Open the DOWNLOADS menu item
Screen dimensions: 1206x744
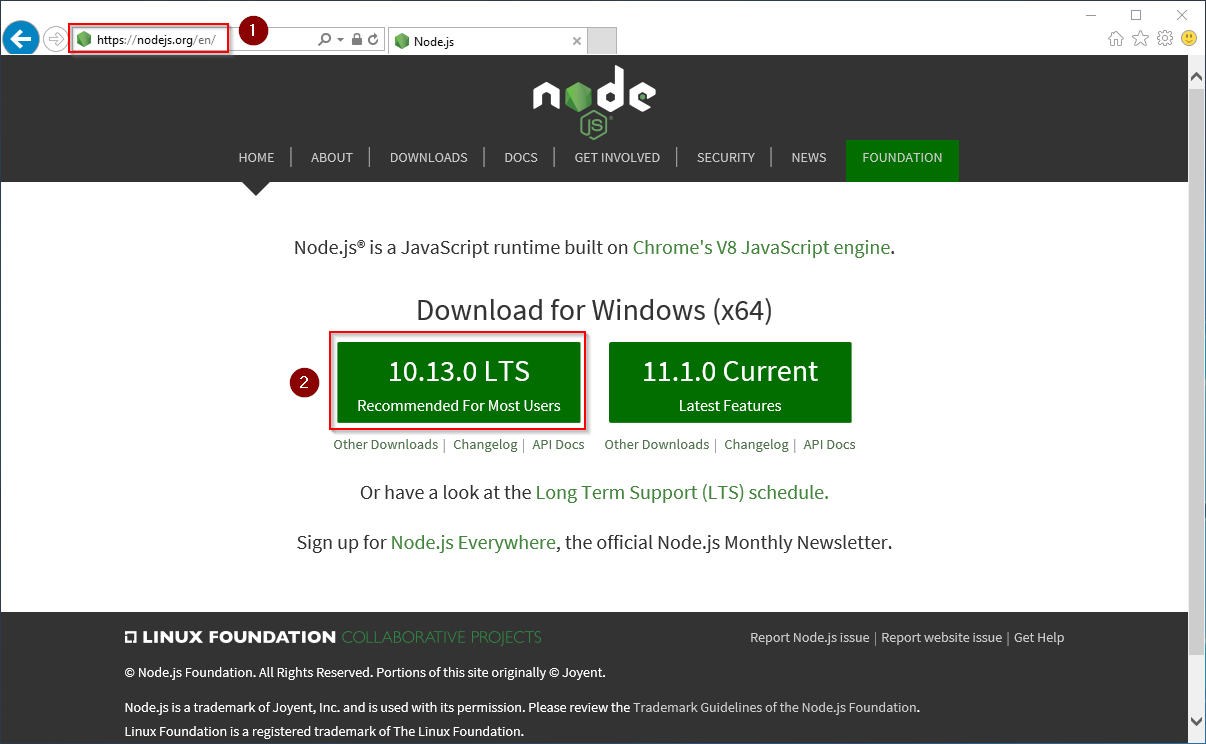pos(428,158)
